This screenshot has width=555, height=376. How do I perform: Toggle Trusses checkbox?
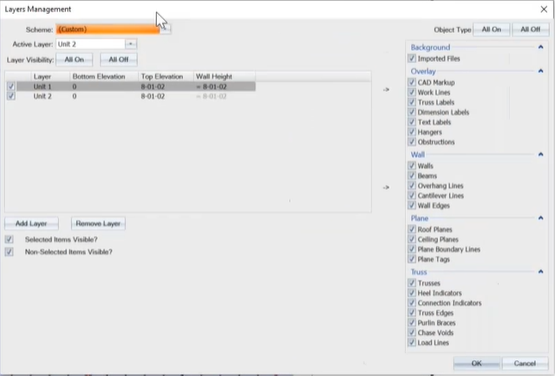(412, 283)
